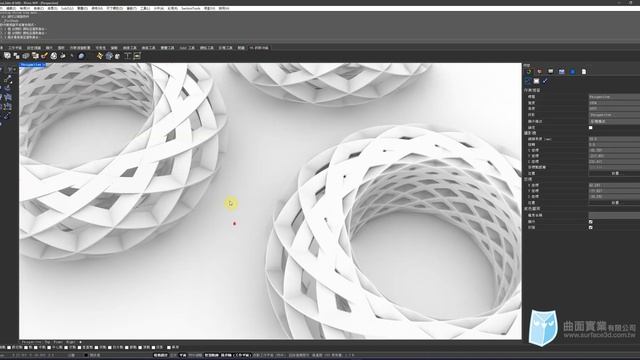Toggle the 中心點 osnap checkbox
This screenshot has height=360, width=640.
click(x=49, y=347)
